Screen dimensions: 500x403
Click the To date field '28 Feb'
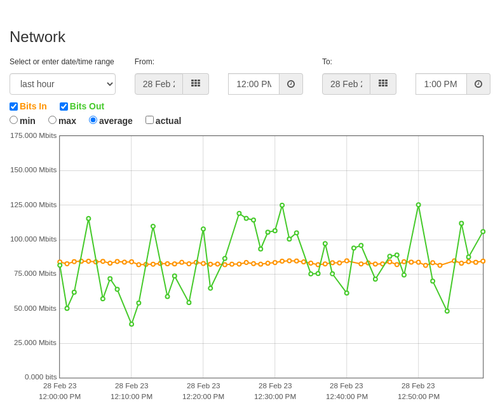(346, 84)
